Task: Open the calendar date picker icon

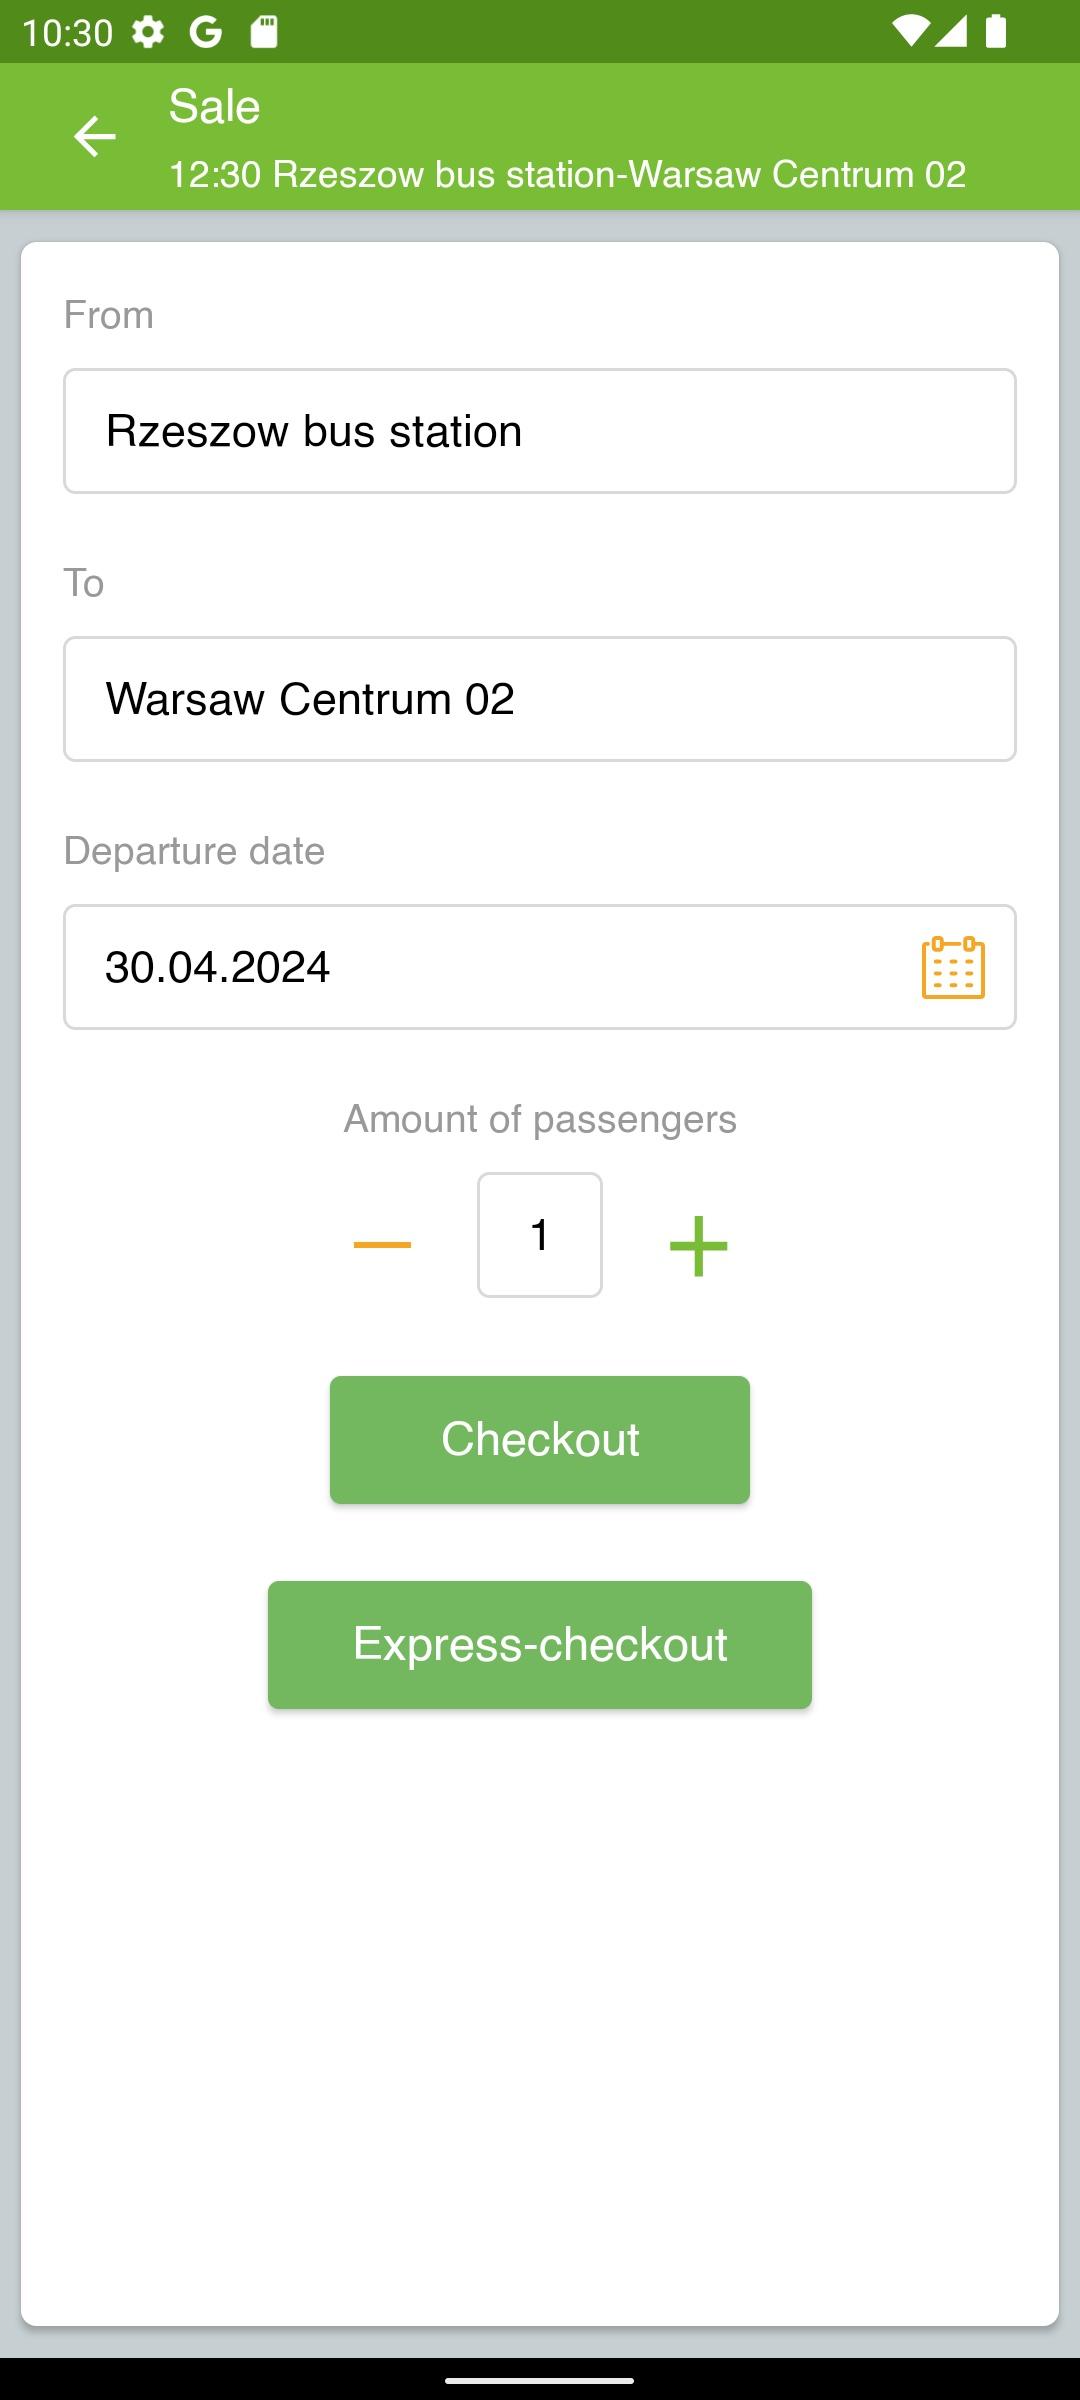Action: [x=953, y=967]
